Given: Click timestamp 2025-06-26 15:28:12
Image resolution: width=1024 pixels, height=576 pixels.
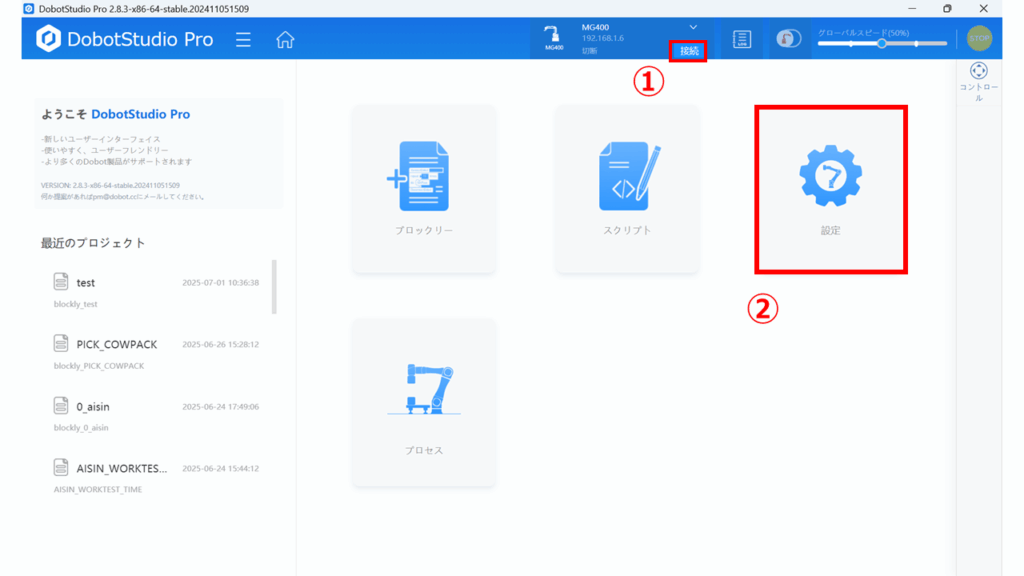Looking at the screenshot, I should point(221,344).
